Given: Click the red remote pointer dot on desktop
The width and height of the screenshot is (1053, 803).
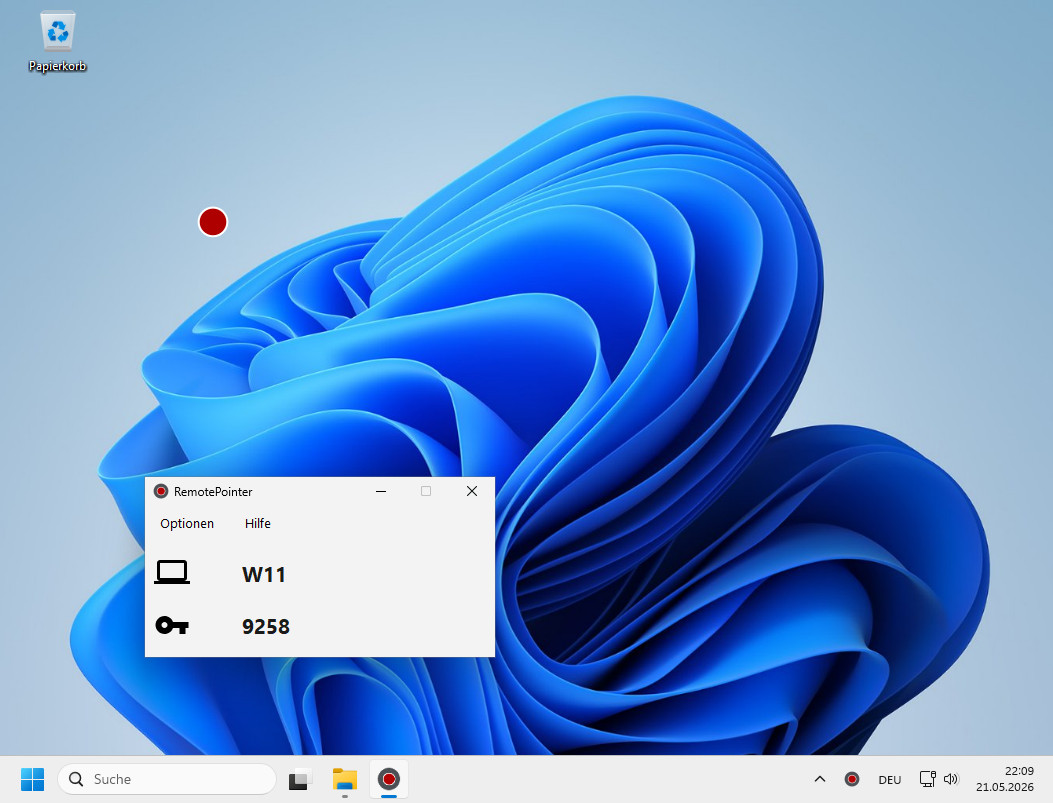Looking at the screenshot, I should click(213, 222).
